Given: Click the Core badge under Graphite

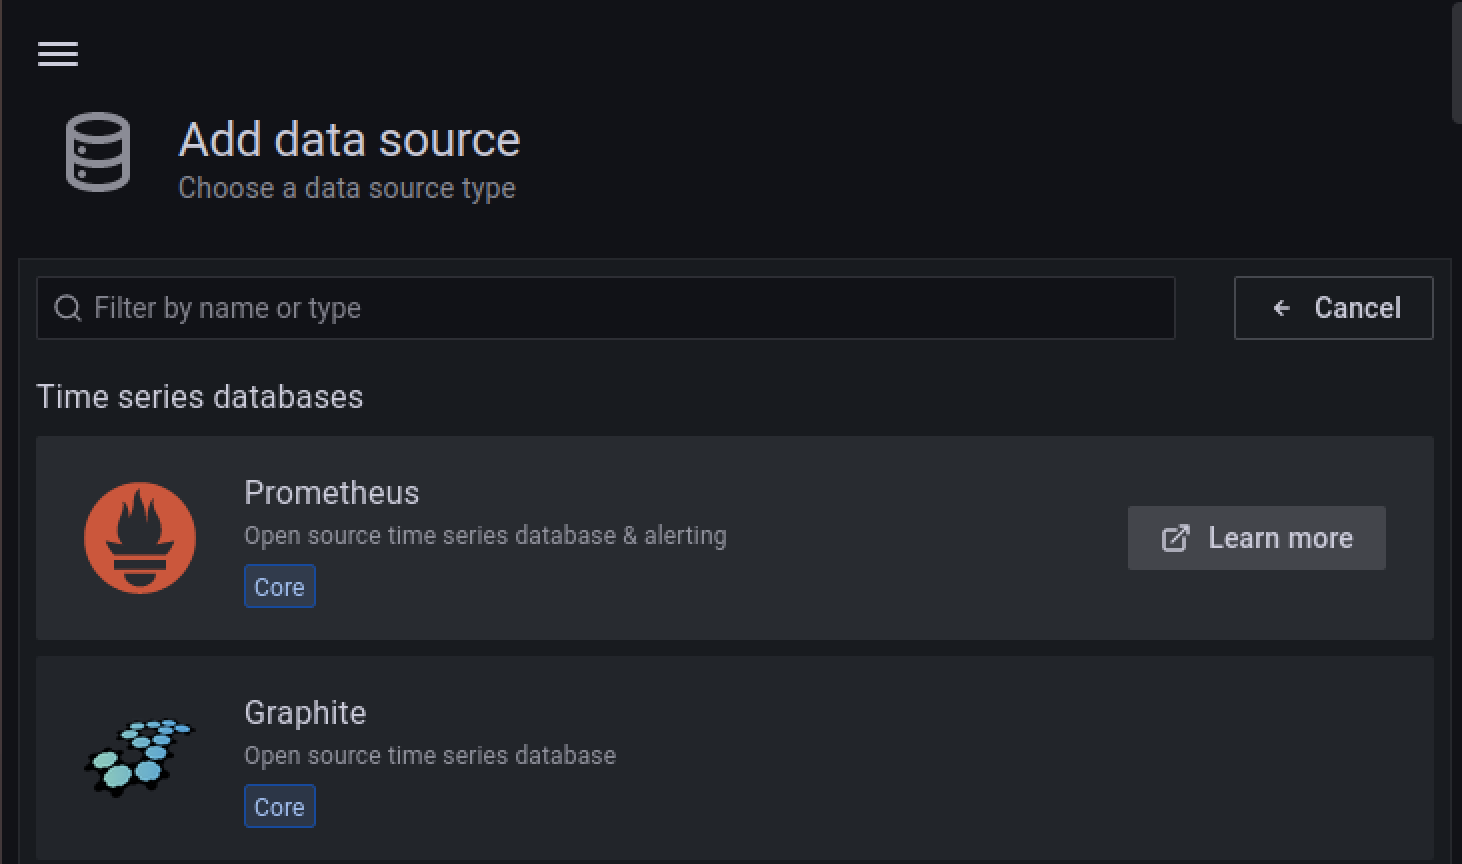Looking at the screenshot, I should pyautogui.click(x=280, y=807).
